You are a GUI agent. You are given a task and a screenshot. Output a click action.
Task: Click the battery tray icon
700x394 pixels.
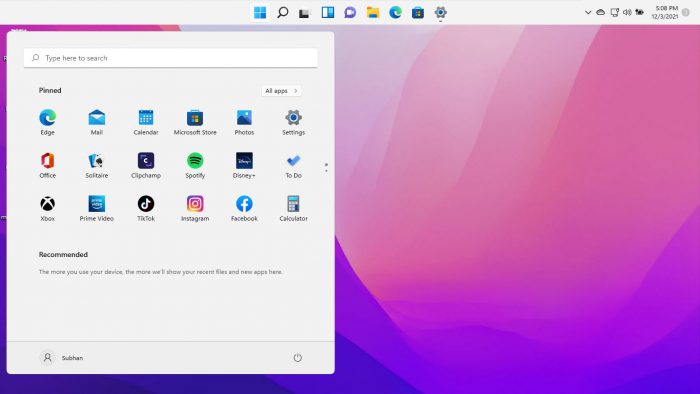point(639,12)
